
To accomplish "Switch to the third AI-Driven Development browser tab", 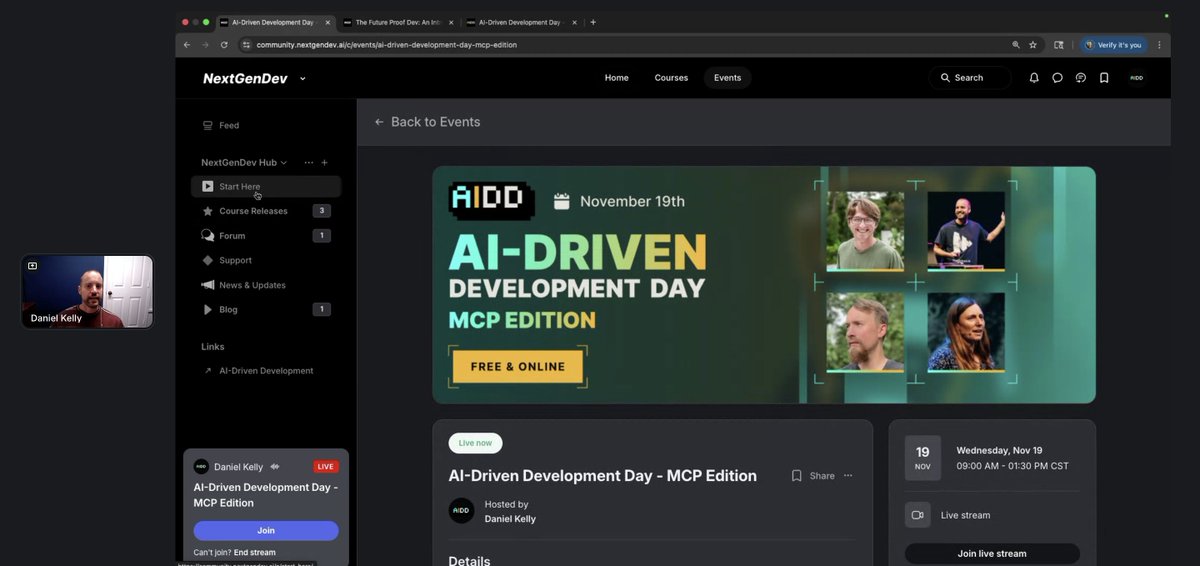I will coord(520,22).
